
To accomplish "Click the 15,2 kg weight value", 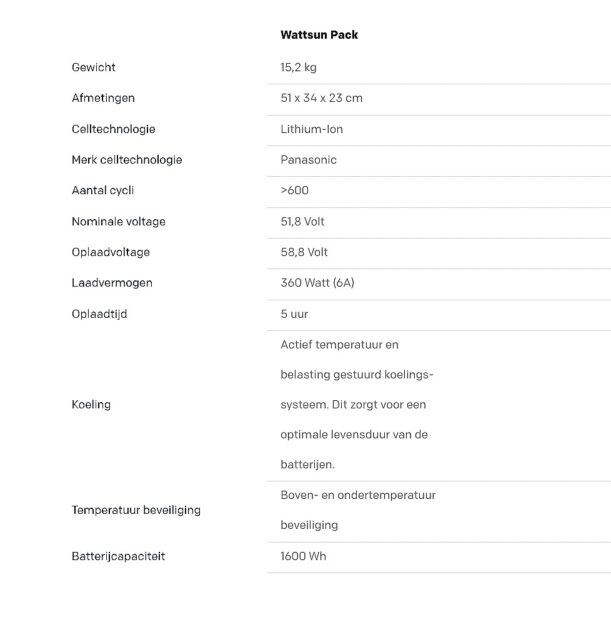I will coord(299,68).
